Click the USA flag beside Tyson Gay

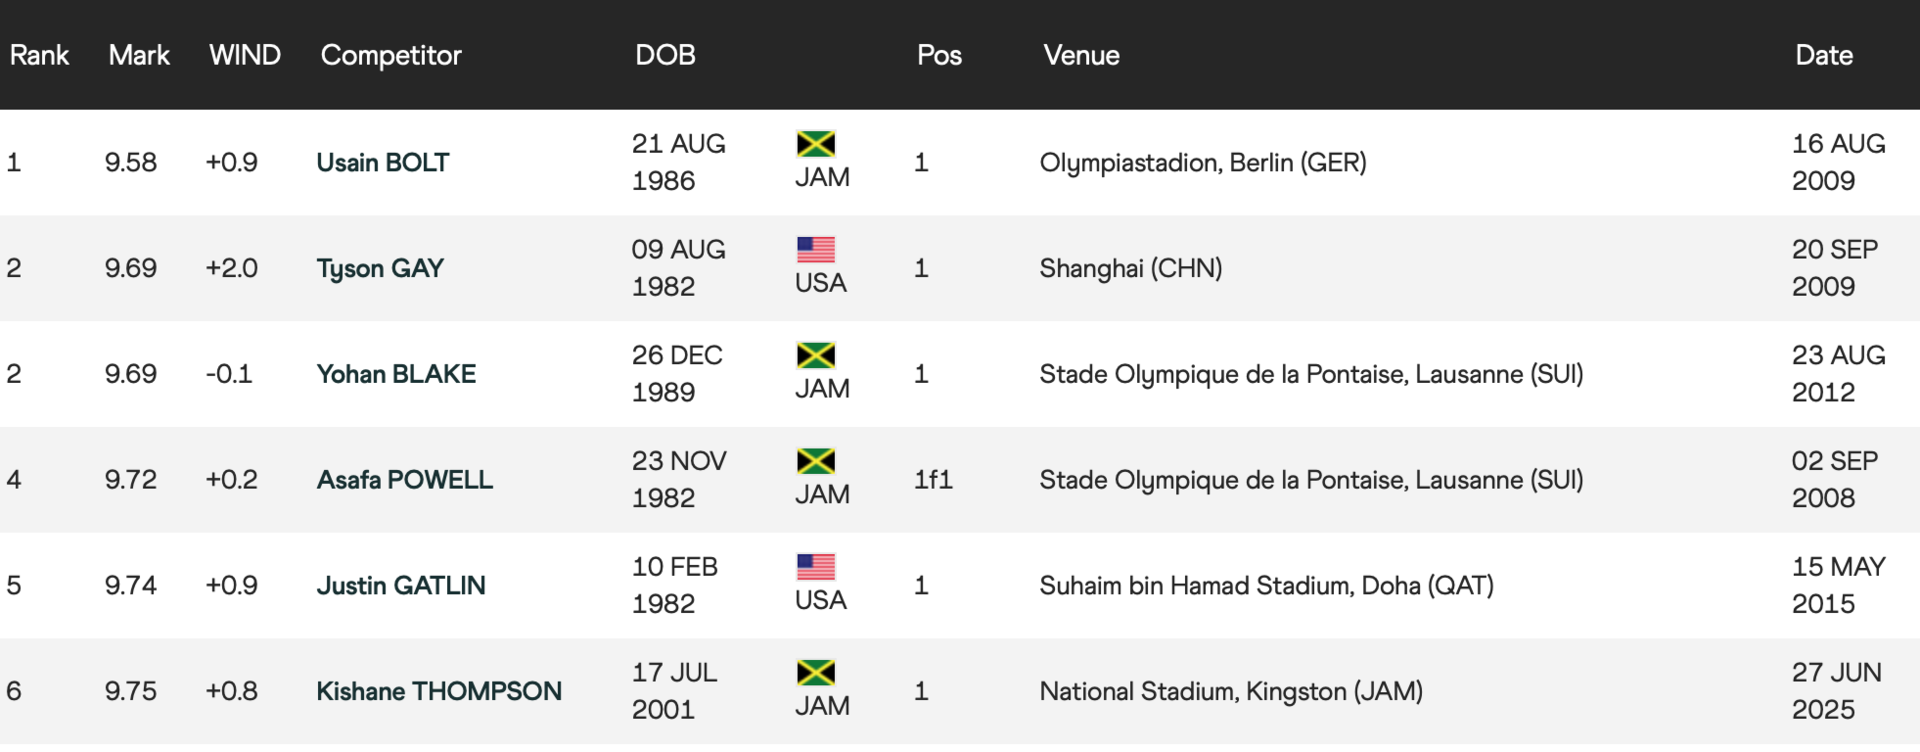tap(816, 249)
